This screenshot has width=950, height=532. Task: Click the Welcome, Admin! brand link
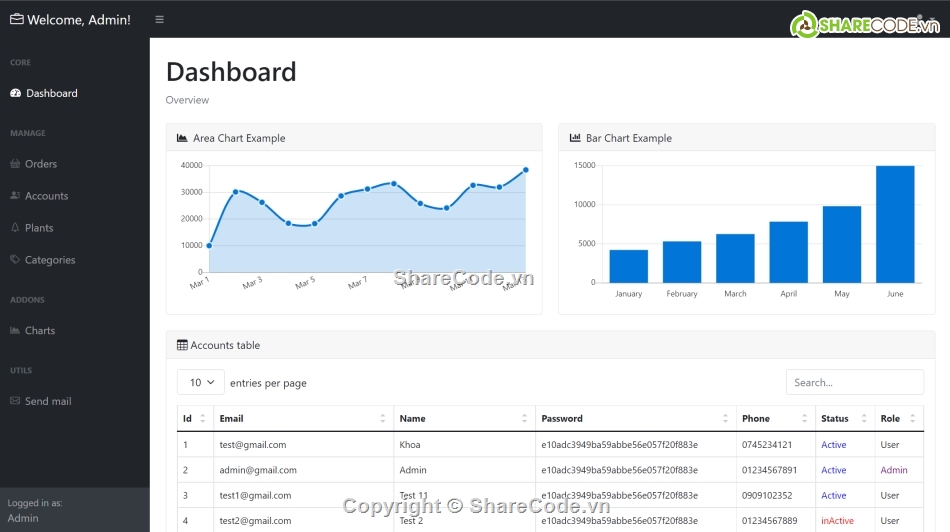(78, 20)
